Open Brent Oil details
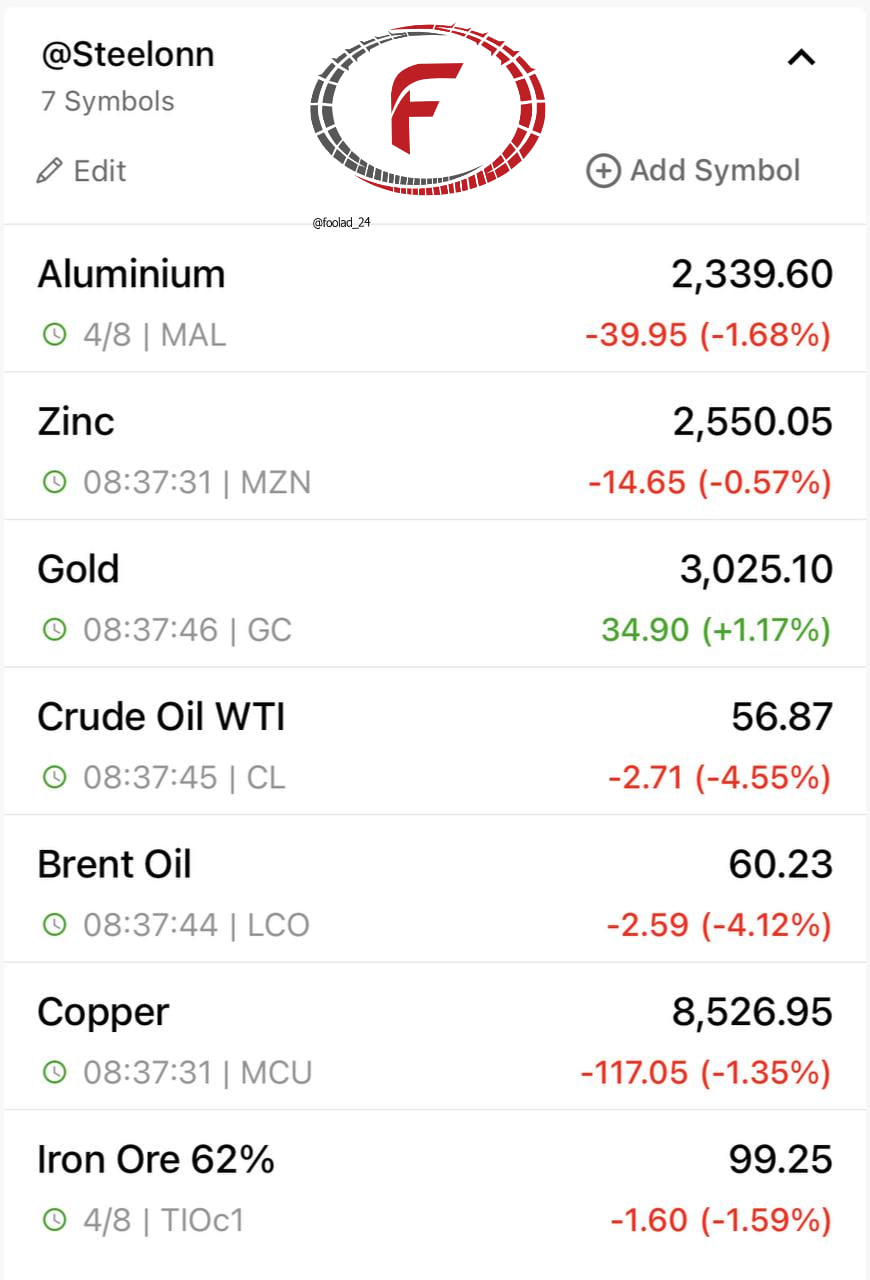This screenshot has height=1280, width=870. 435,888
